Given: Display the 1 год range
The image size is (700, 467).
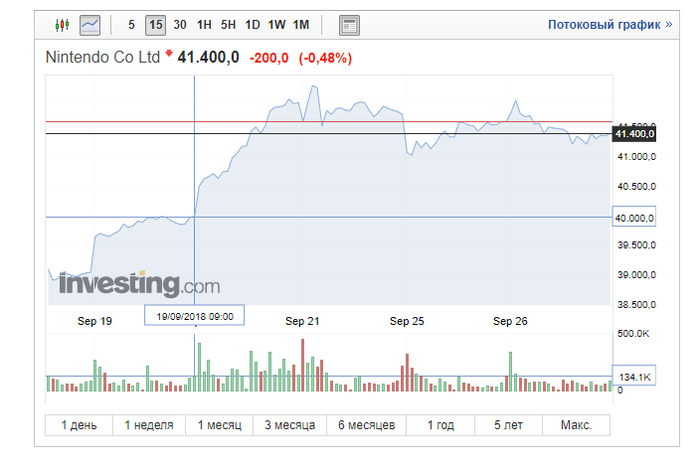Looking at the screenshot, I should (440, 425).
